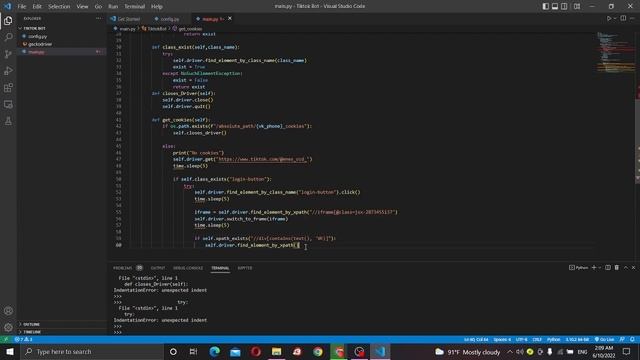The image size is (640, 360).
Task: Open the Run menu
Action: click(x=113, y=7)
